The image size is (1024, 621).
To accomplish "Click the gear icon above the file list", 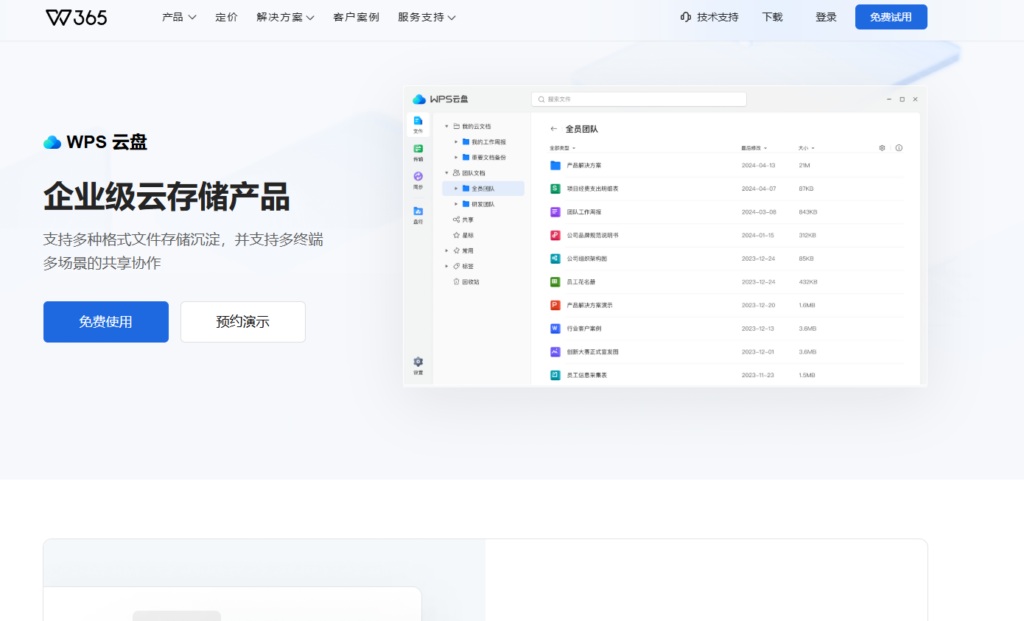I will (881, 148).
